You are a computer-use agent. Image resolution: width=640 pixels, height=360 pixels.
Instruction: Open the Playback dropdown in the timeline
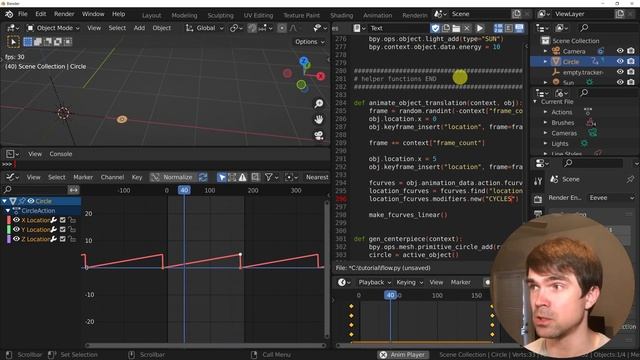coord(374,282)
